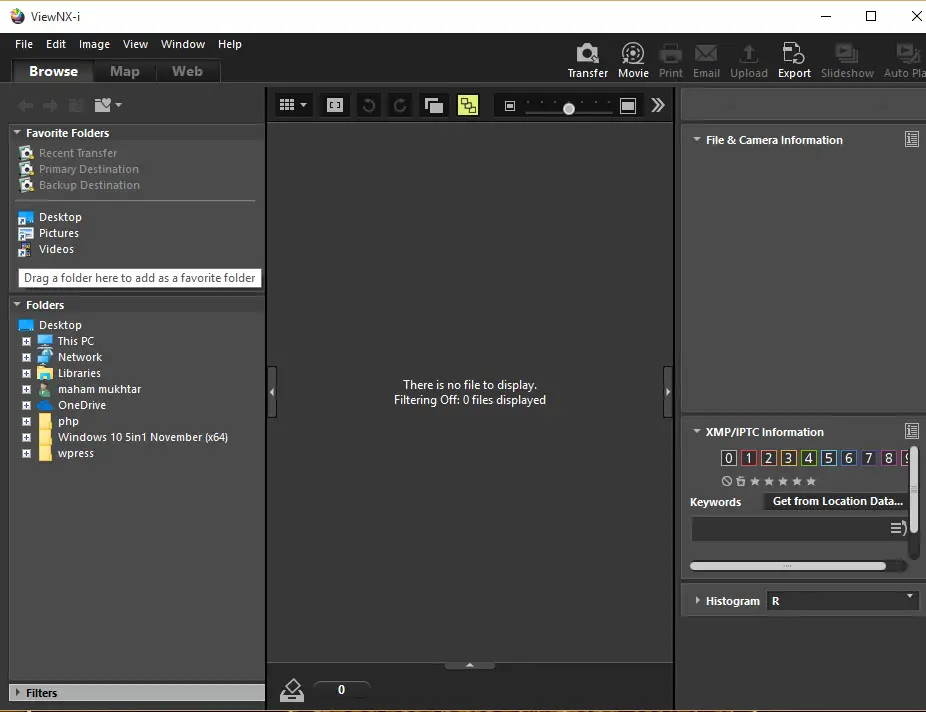This screenshot has width=926, height=712.
Task: Collapse the Favorite Folders section
Action: coord(17,133)
